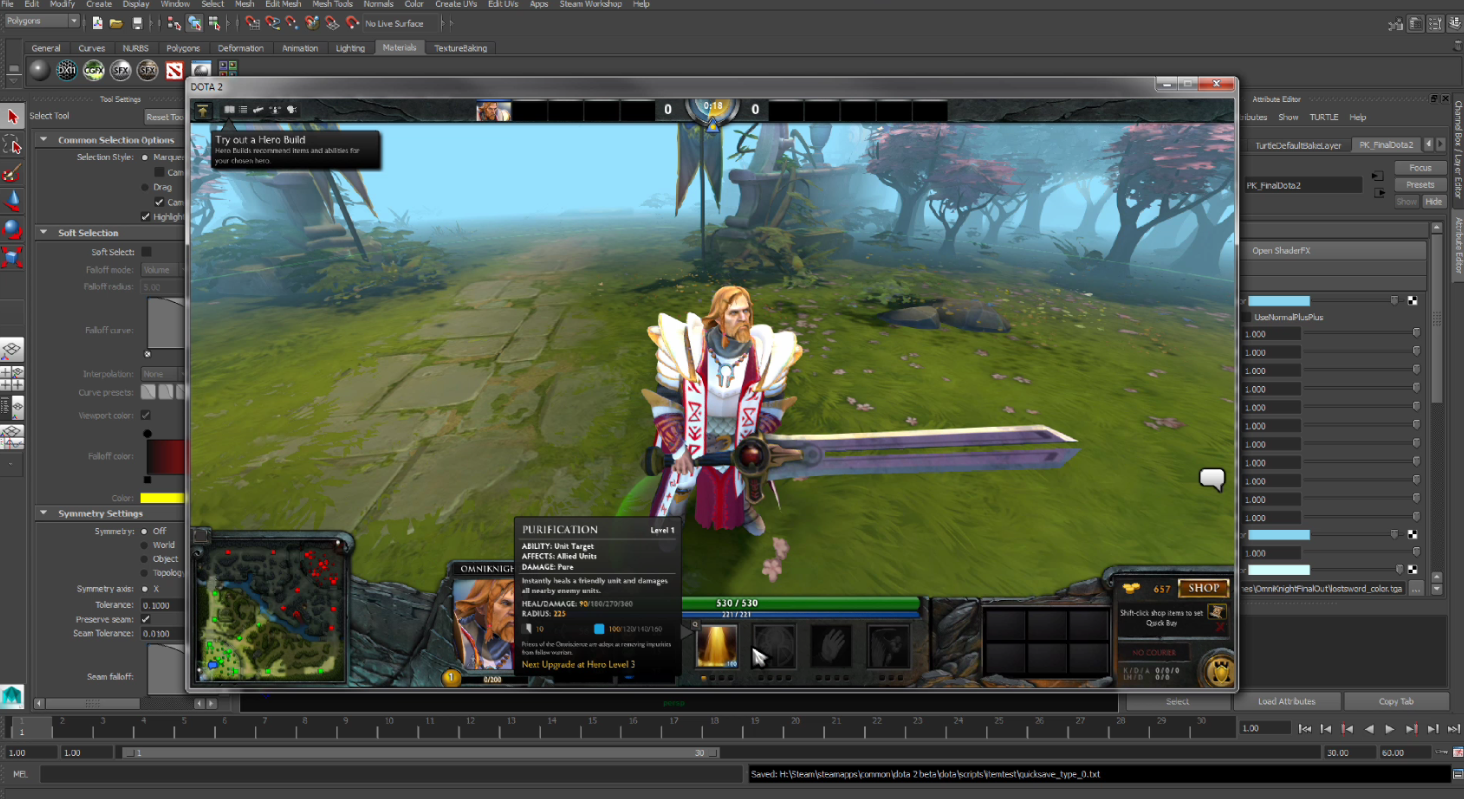Image resolution: width=1464 pixels, height=799 pixels.
Task: Switch to the Polygons shelf tab
Action: coord(183,48)
